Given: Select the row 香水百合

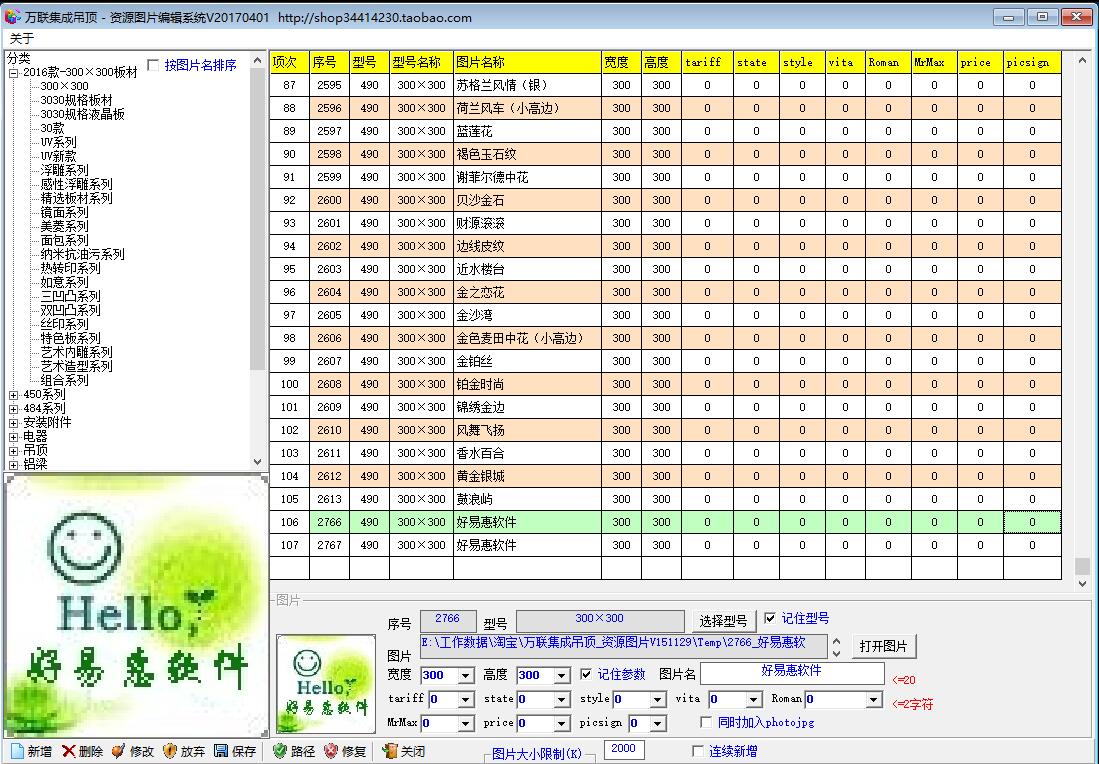Looking at the screenshot, I should [665, 453].
